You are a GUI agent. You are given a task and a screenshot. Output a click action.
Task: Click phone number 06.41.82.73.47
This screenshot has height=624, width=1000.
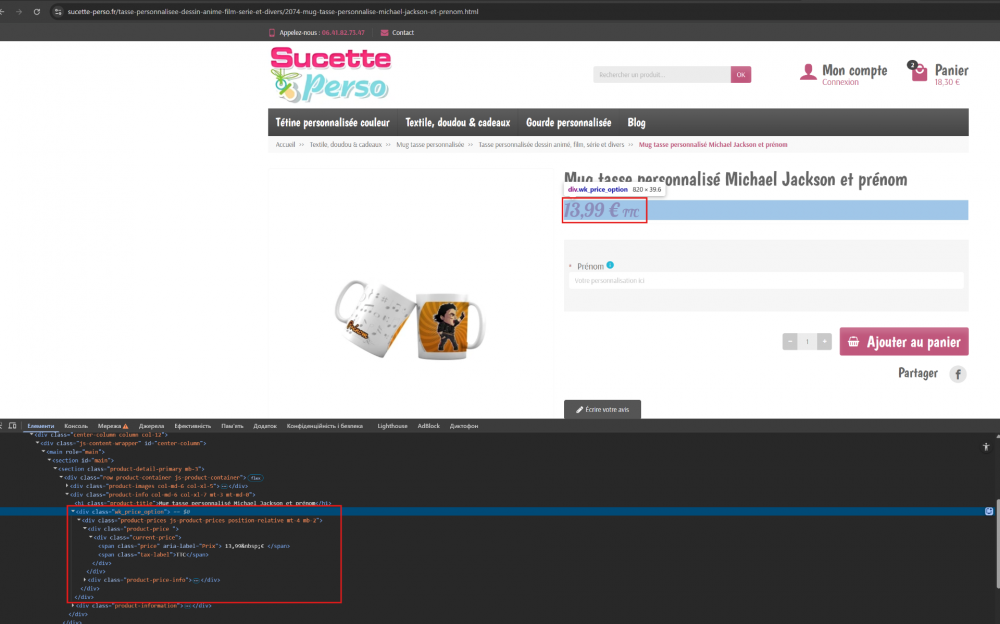point(343,33)
